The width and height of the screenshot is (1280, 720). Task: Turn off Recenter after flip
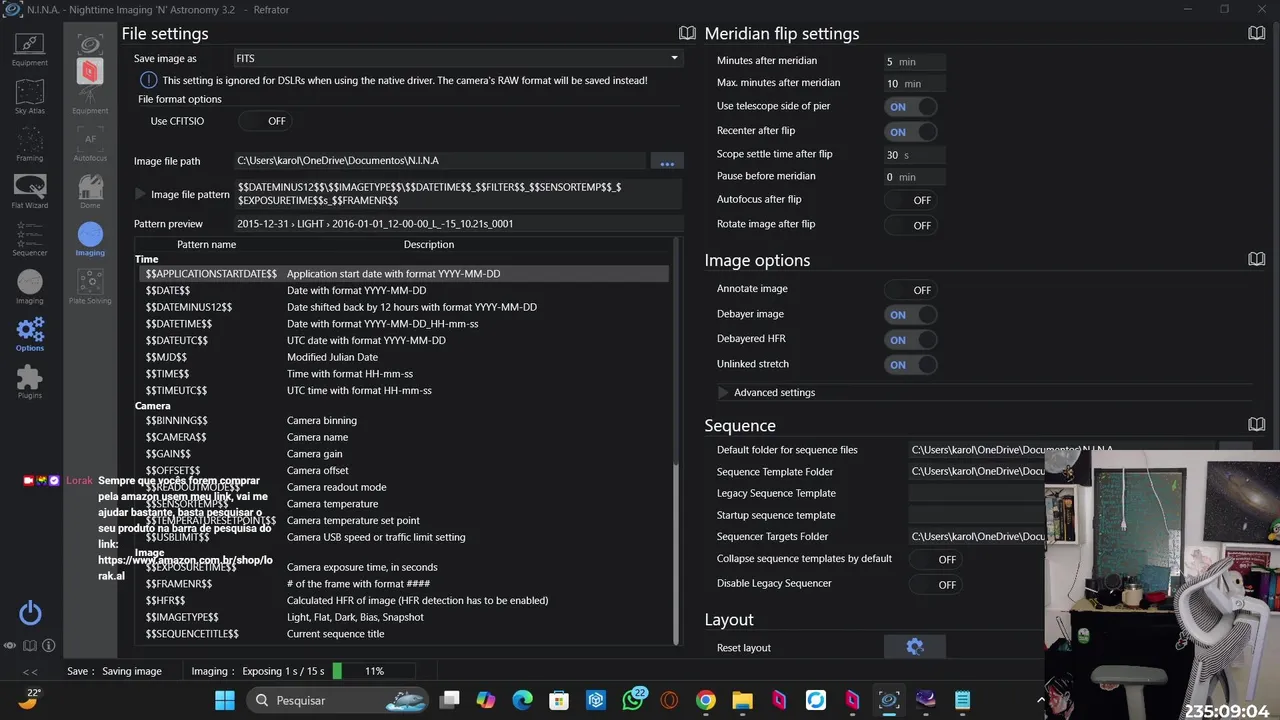911,132
